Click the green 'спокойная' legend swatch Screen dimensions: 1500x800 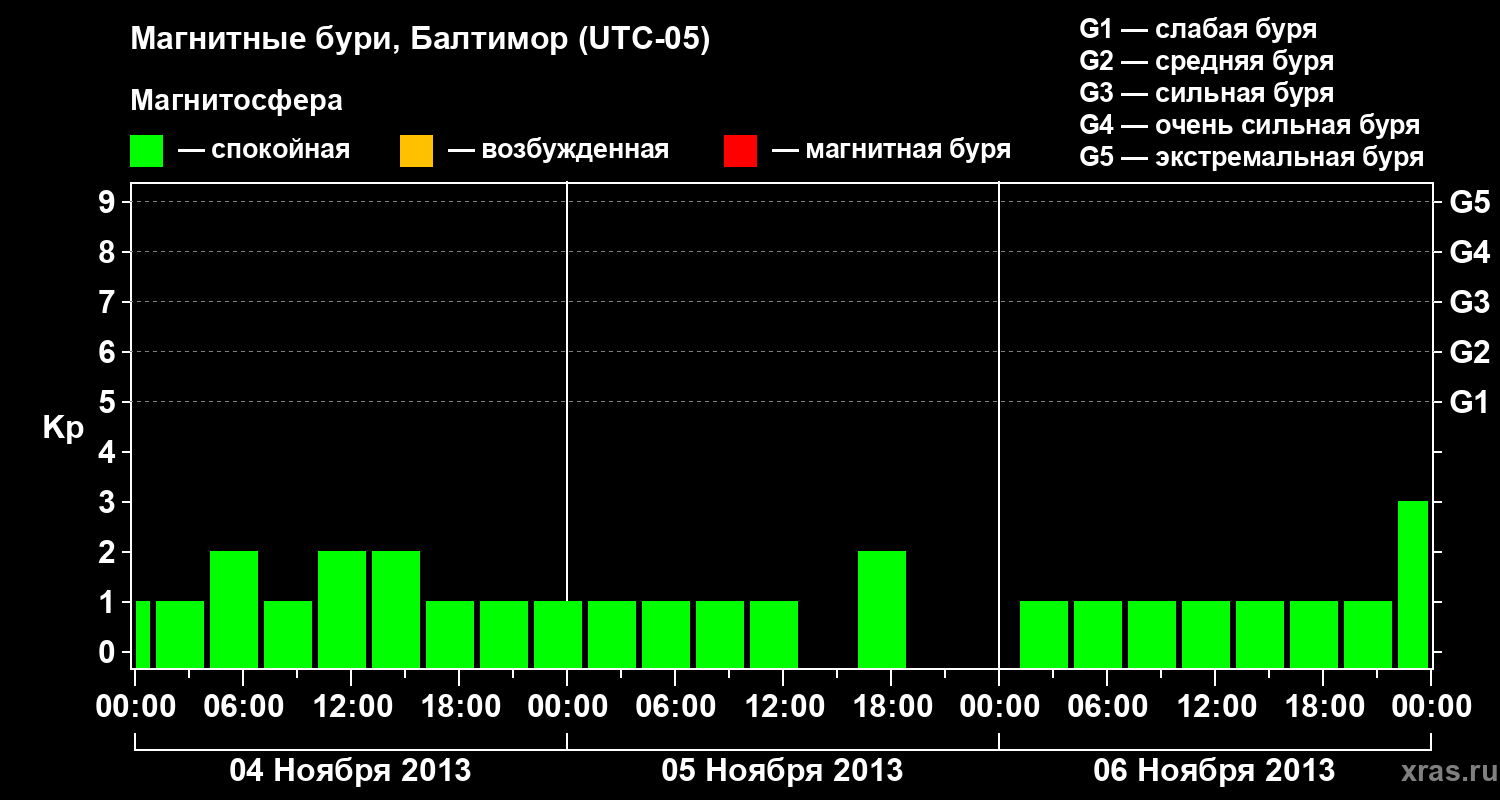[147, 151]
